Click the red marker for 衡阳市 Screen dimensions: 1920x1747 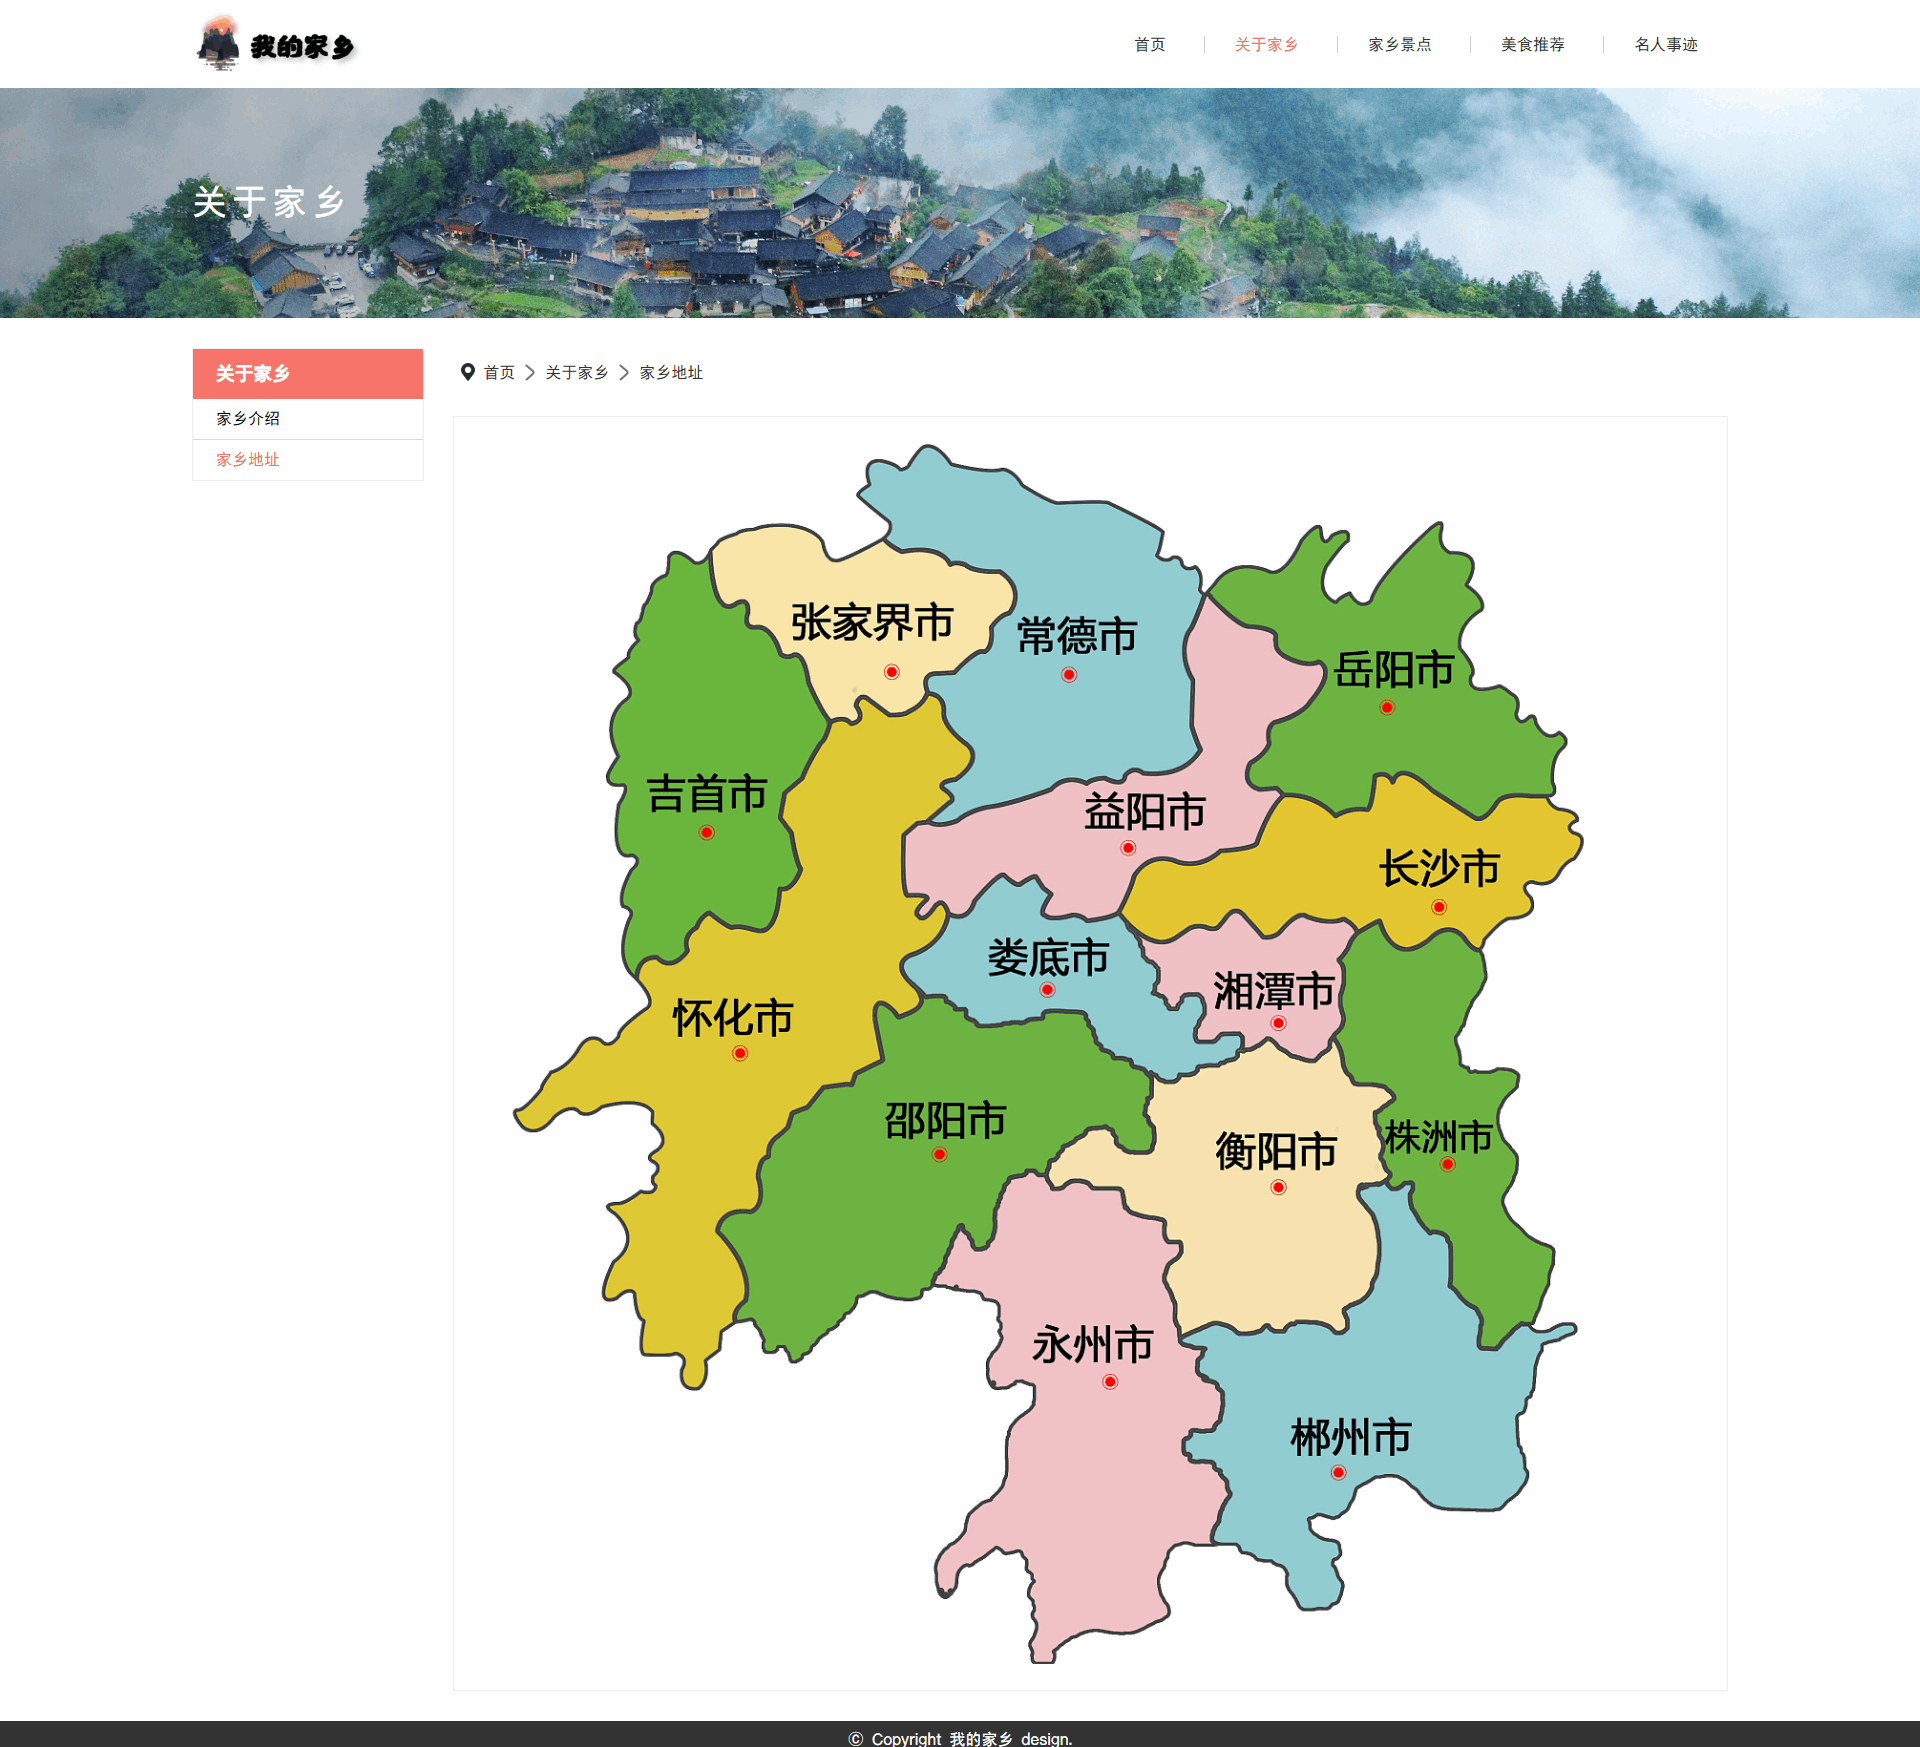[x=1278, y=1188]
